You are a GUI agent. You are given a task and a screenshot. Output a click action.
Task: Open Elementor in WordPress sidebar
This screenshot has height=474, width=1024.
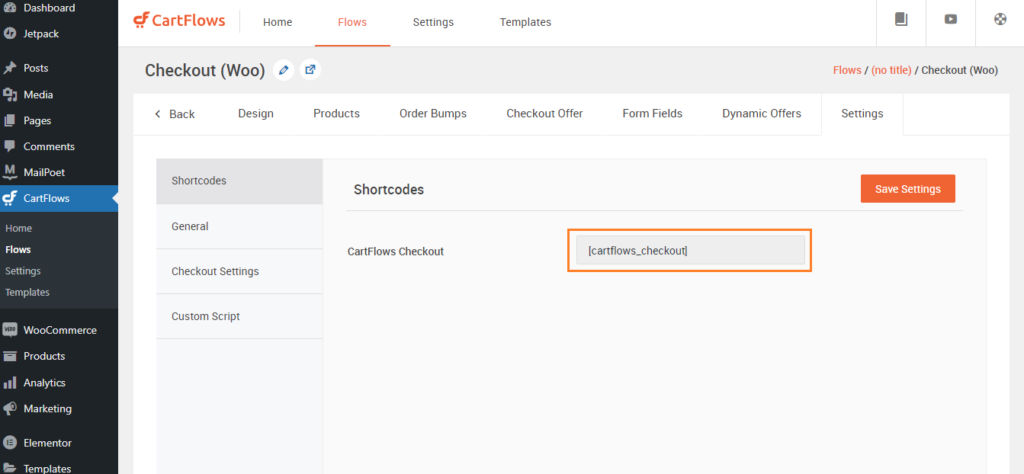(48, 443)
